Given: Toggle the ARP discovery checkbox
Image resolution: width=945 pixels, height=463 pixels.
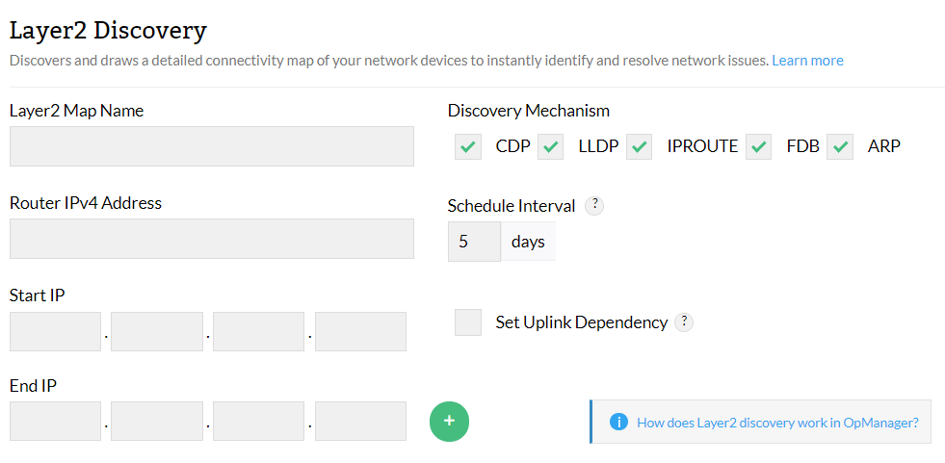Looking at the screenshot, I should (841, 147).
